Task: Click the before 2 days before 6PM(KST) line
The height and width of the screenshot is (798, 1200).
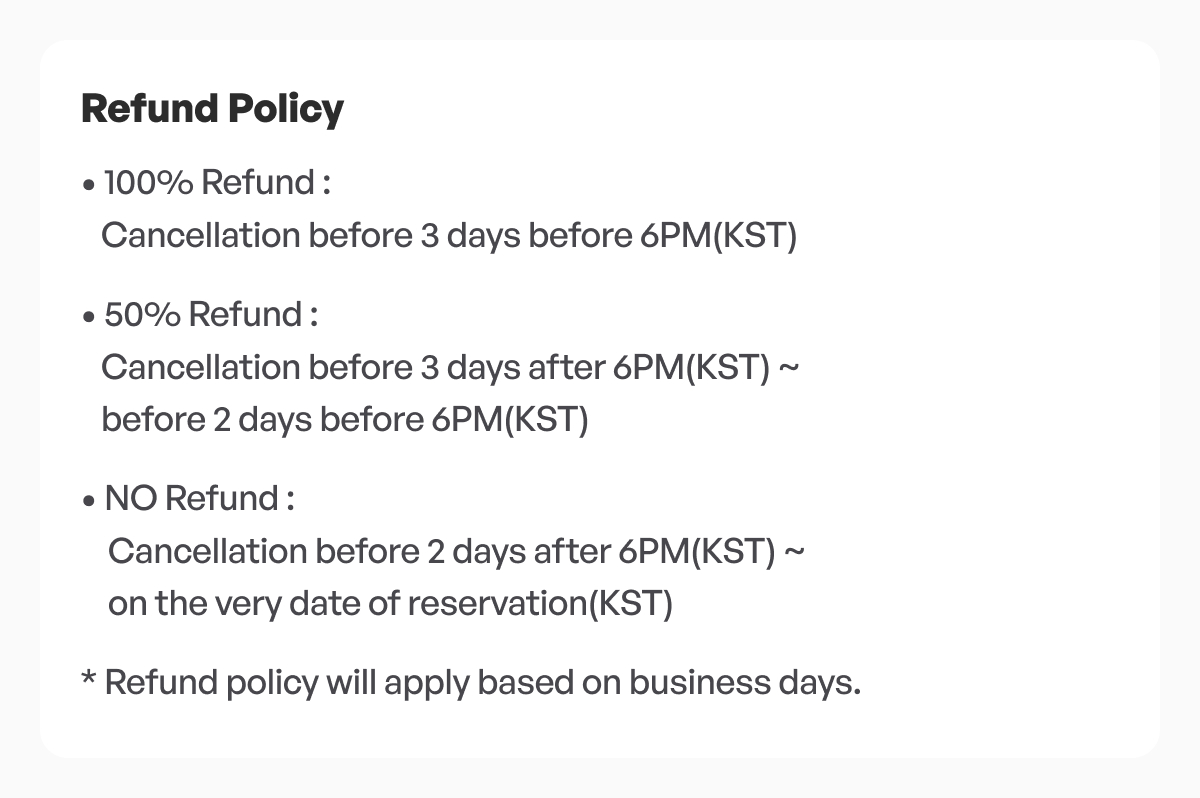Action: point(345,420)
